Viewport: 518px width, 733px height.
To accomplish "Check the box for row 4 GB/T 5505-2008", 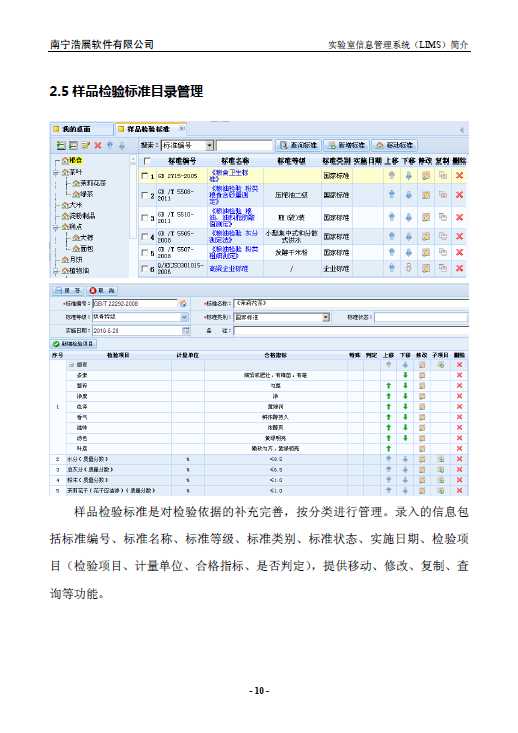I will (x=144, y=237).
